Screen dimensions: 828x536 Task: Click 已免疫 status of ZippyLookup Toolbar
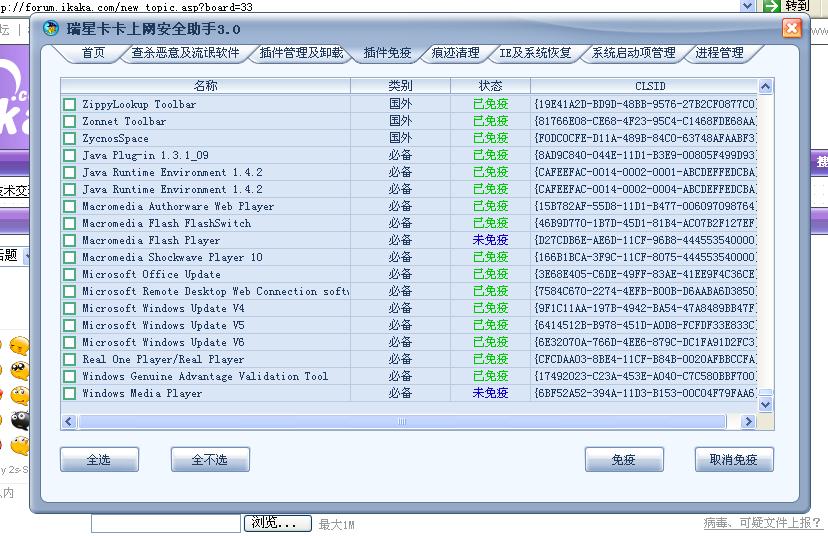click(490, 105)
